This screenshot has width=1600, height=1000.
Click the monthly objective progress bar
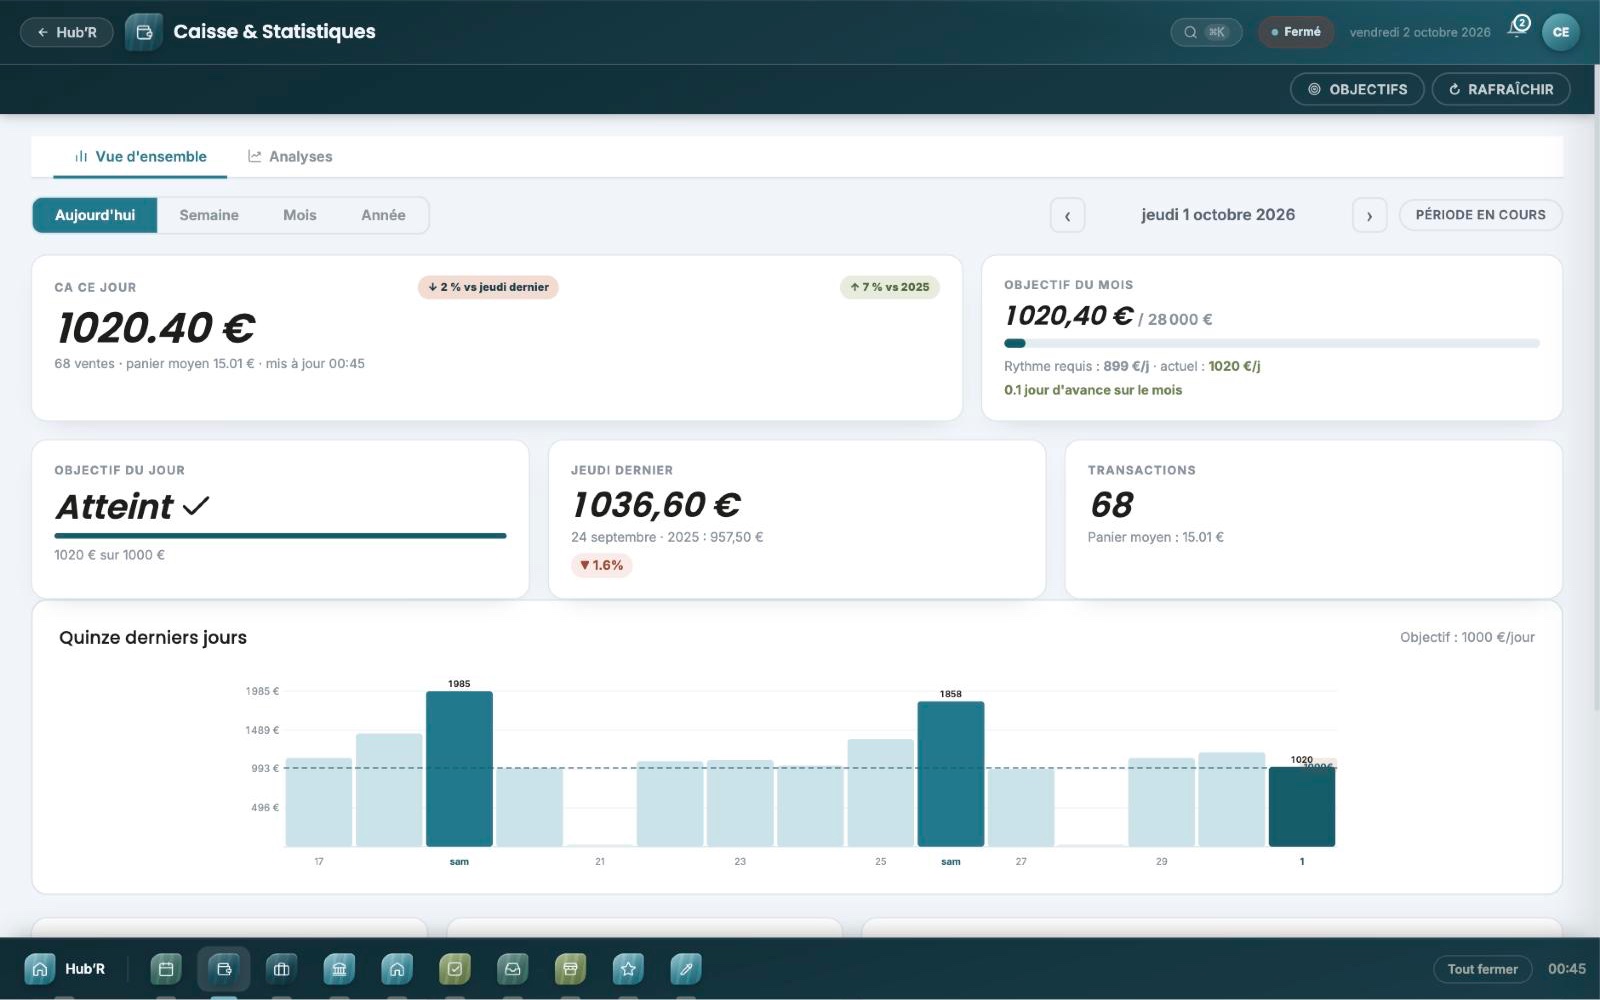point(1272,343)
